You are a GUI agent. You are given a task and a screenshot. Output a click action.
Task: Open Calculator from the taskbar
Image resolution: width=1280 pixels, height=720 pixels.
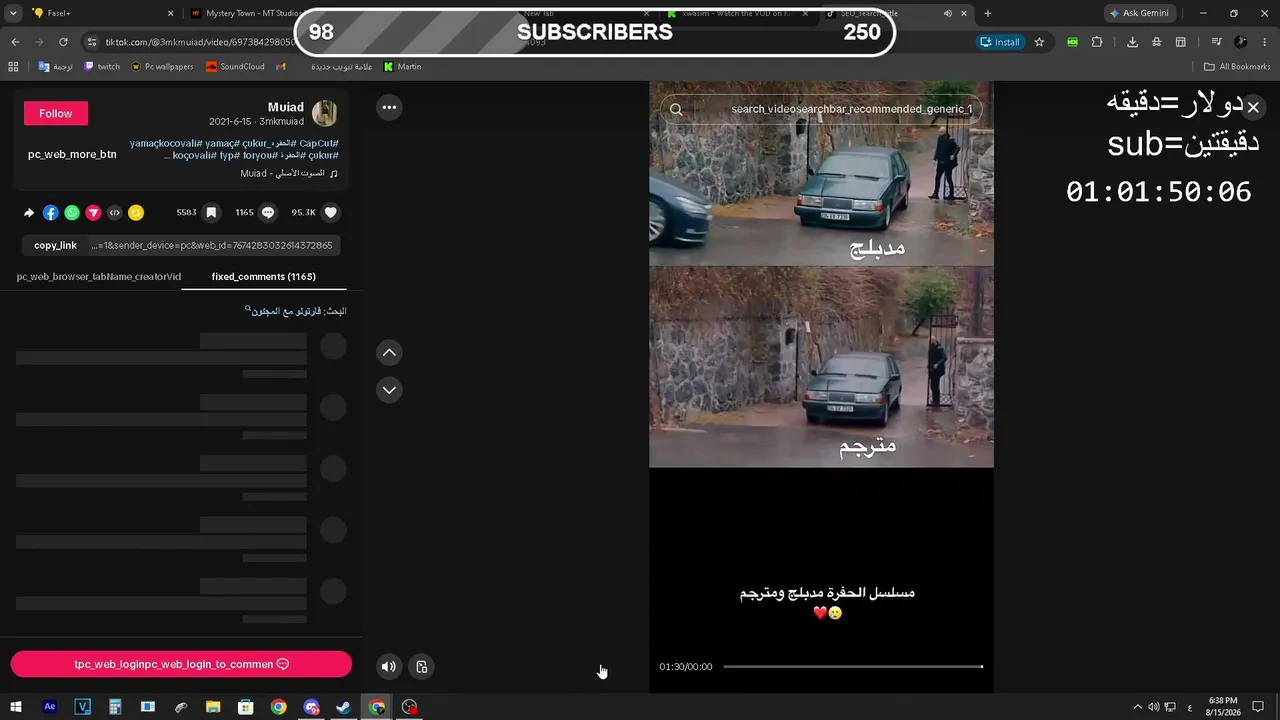coord(115,707)
